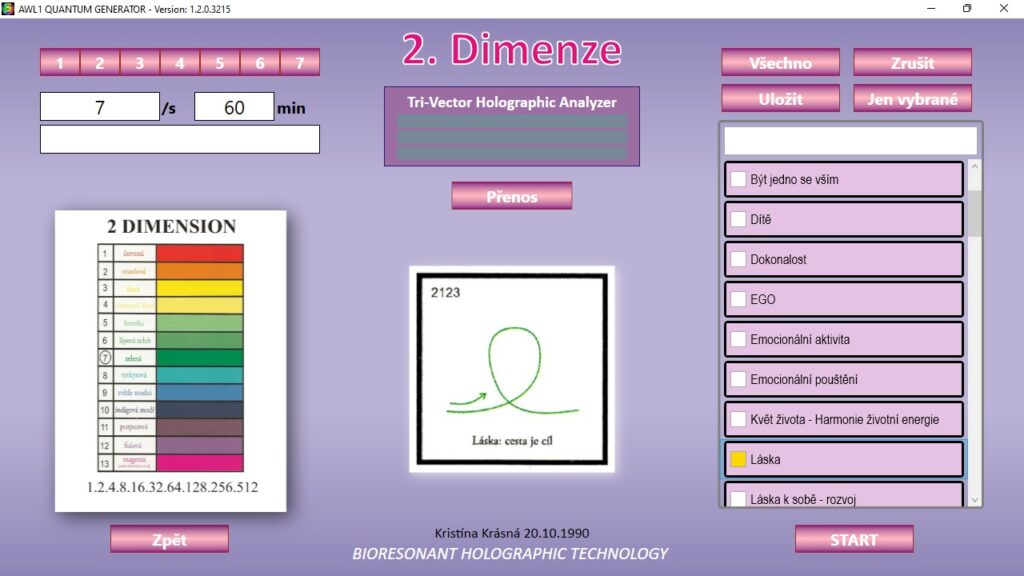The image size is (1024, 576).
Task: Click the AWL1 Quantum Generator app icon
Action: (x=8, y=8)
